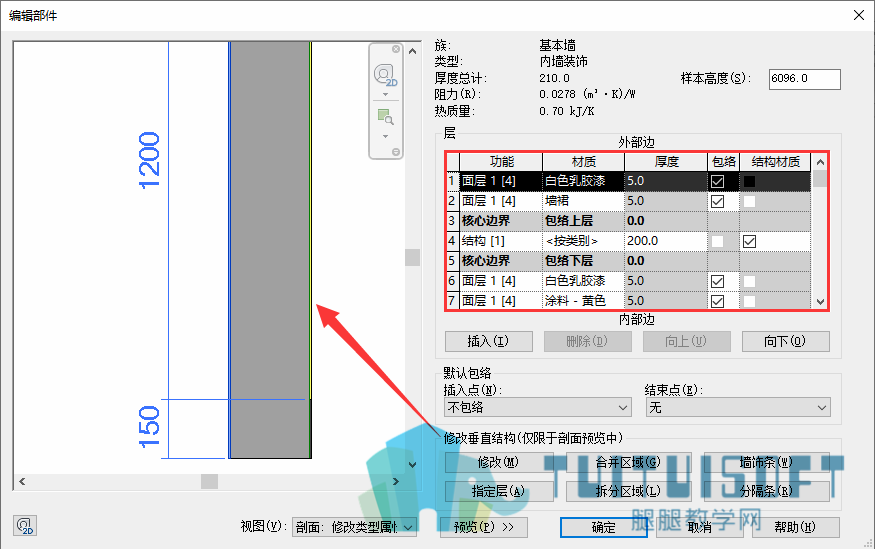Select function cell 结构 [1] in row 4
875x549 pixels.
501,241
